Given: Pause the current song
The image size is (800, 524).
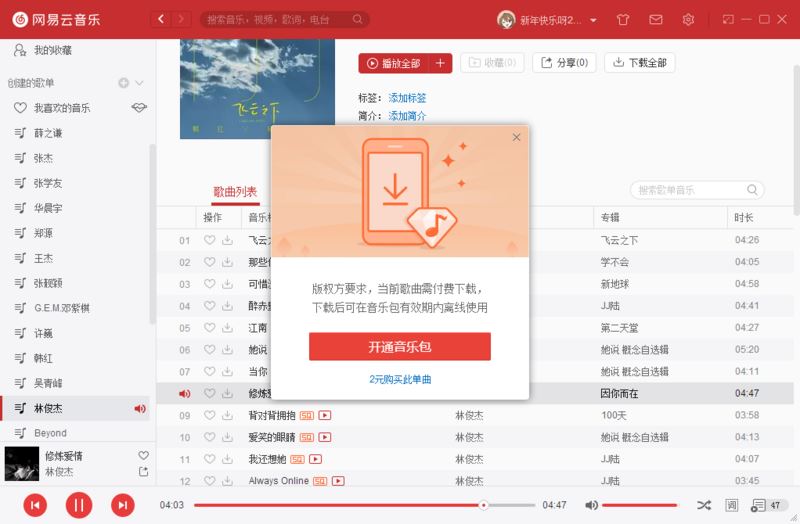Looking at the screenshot, I should coord(79,505).
